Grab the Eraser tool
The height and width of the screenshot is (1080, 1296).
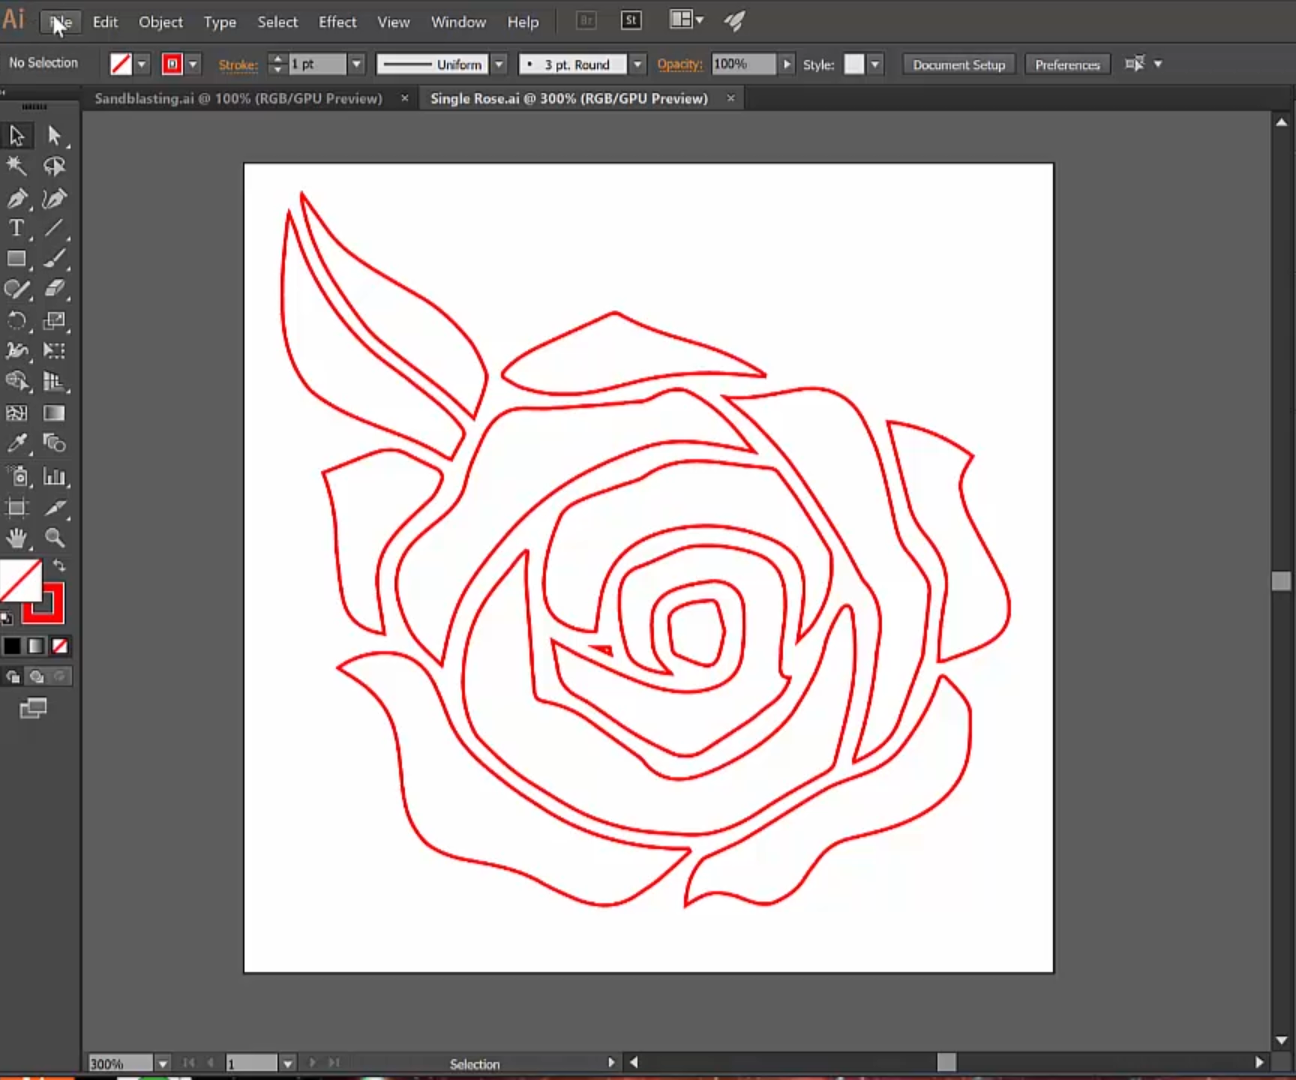click(x=55, y=290)
